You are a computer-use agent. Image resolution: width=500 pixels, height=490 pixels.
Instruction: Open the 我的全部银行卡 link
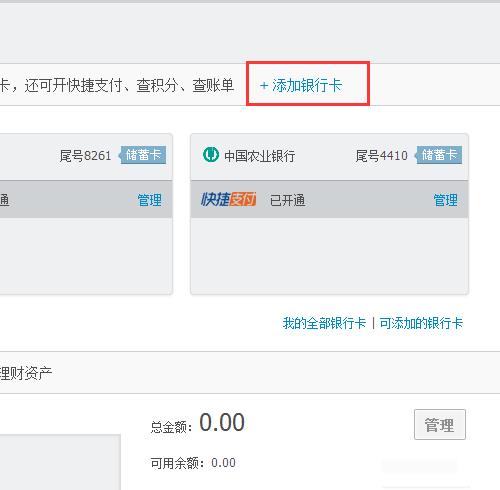tap(324, 323)
